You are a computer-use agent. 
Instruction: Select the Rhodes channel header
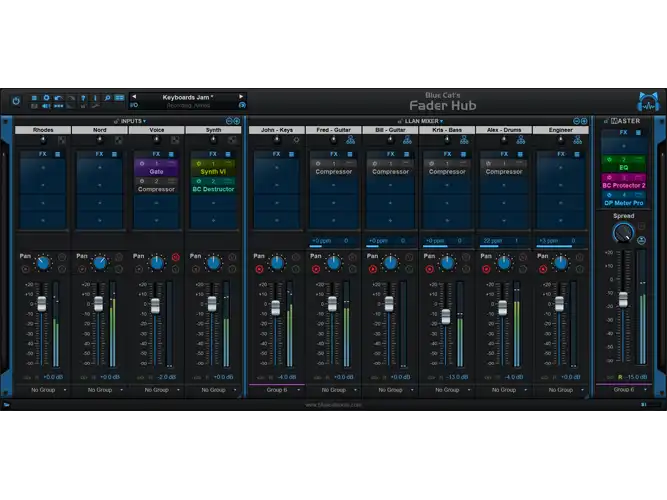(43, 130)
